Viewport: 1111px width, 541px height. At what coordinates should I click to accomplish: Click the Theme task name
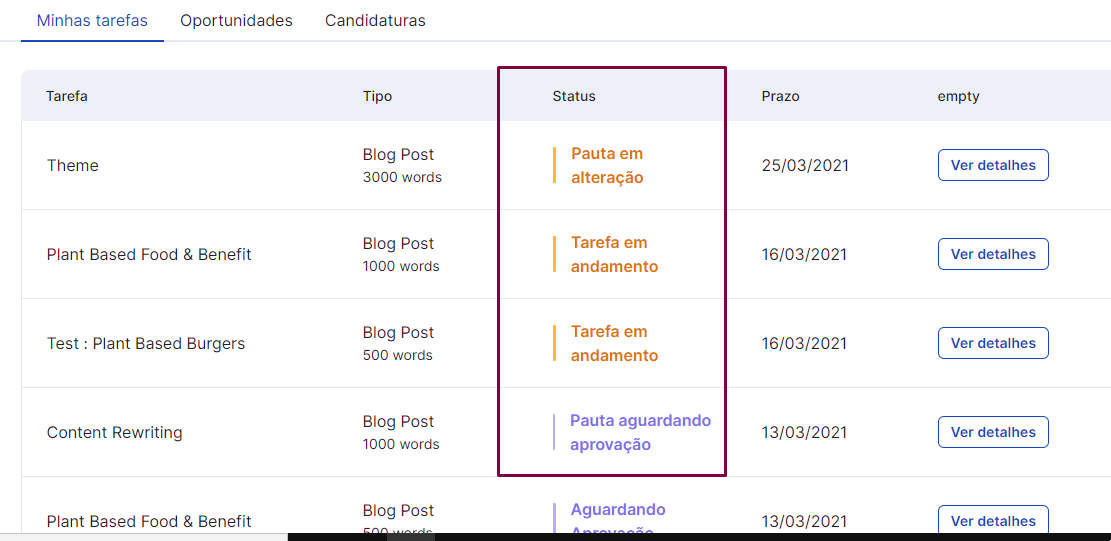pyautogui.click(x=72, y=166)
